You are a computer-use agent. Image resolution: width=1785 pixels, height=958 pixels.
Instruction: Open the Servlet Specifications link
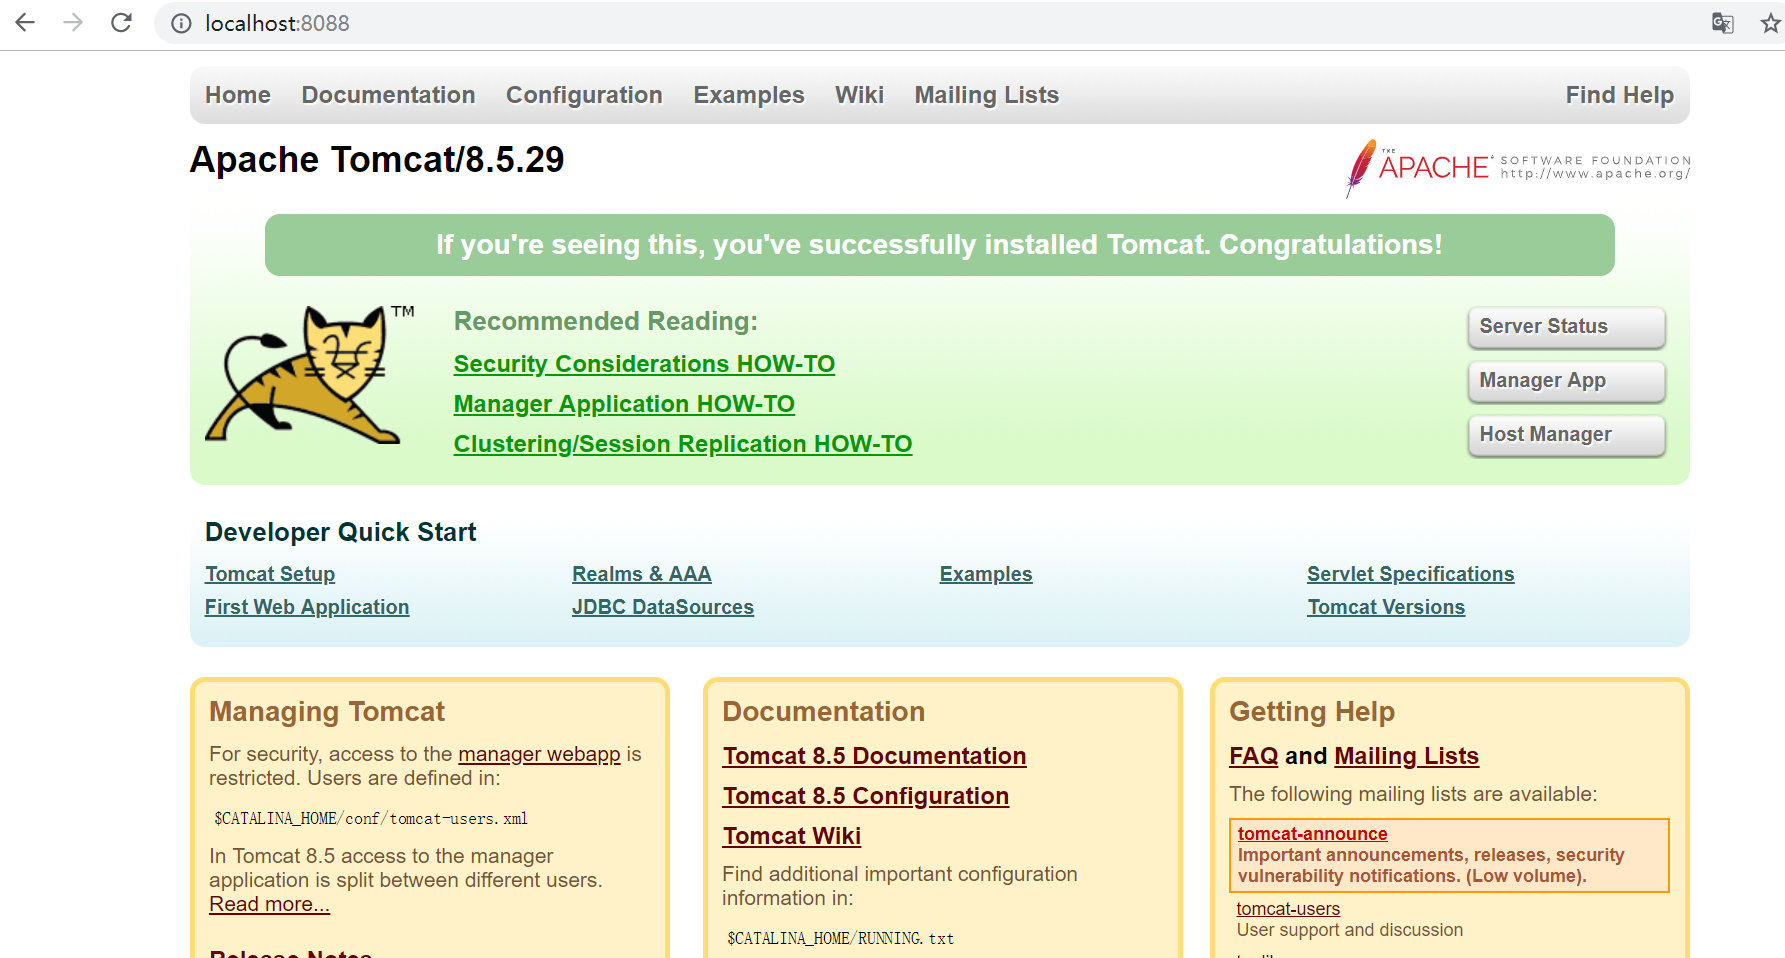pyautogui.click(x=1411, y=574)
